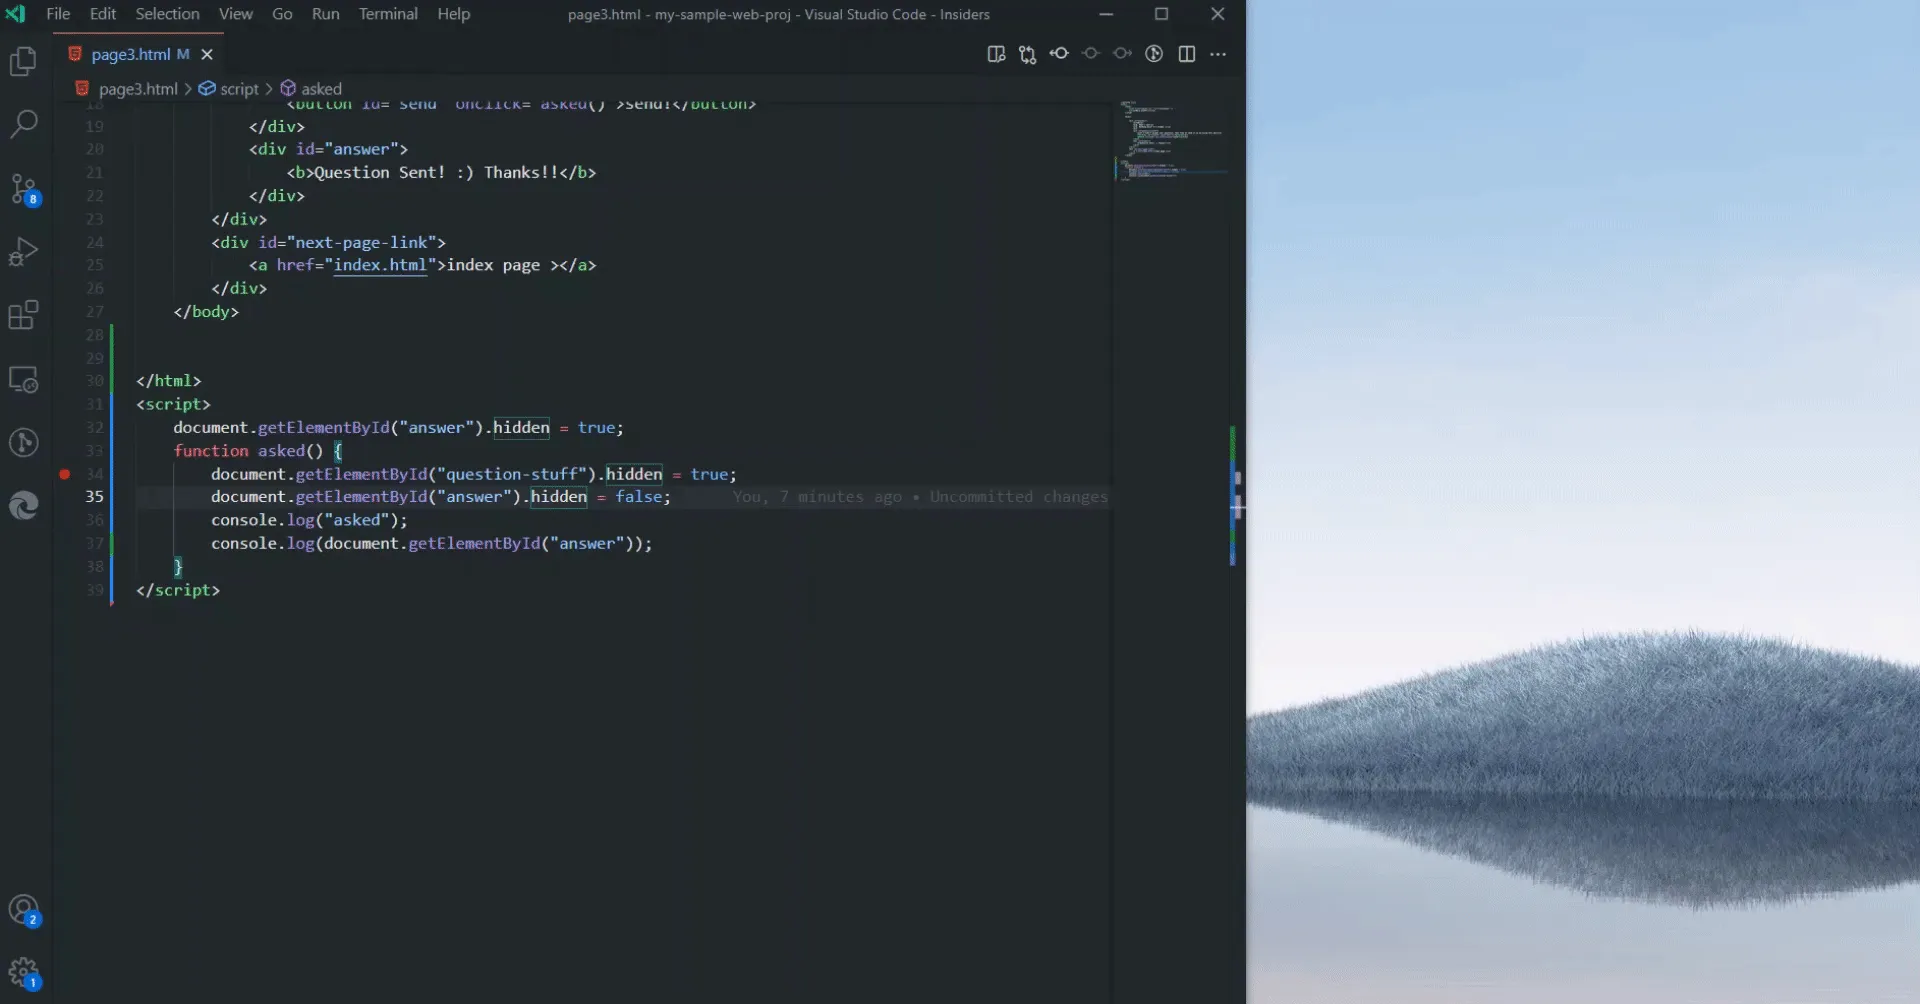The width and height of the screenshot is (1920, 1004).
Task: Expand the script breadcrumb in the path bar
Action: pyautogui.click(x=236, y=88)
